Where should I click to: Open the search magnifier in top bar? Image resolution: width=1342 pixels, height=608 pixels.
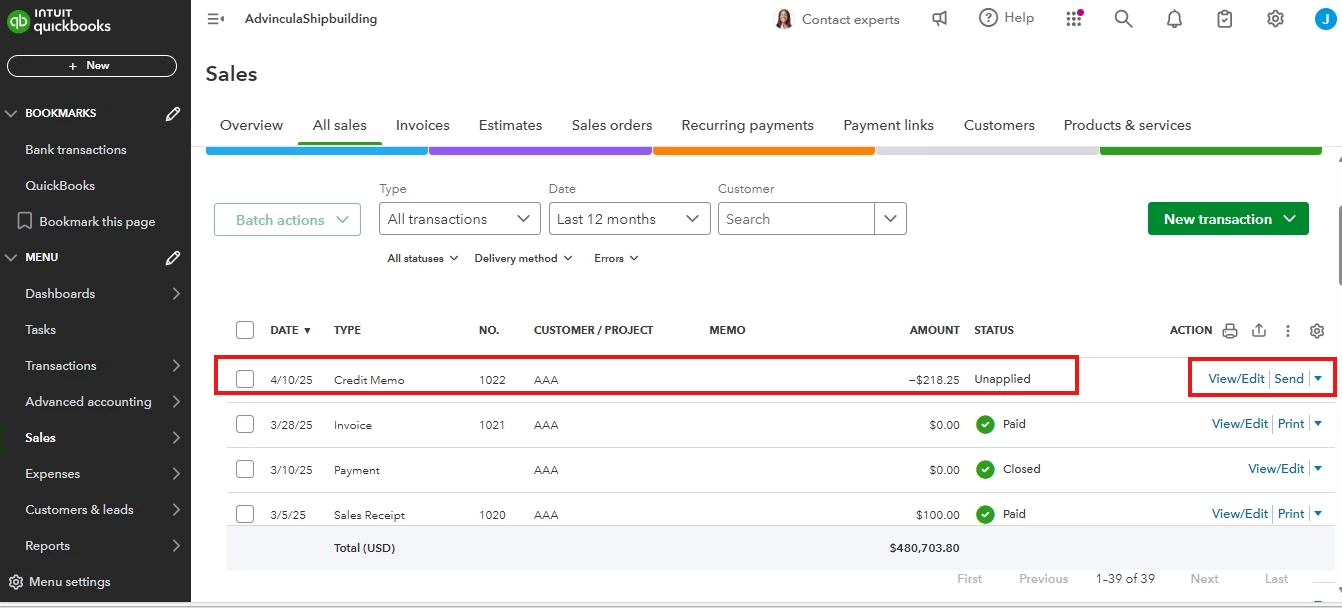click(1123, 19)
